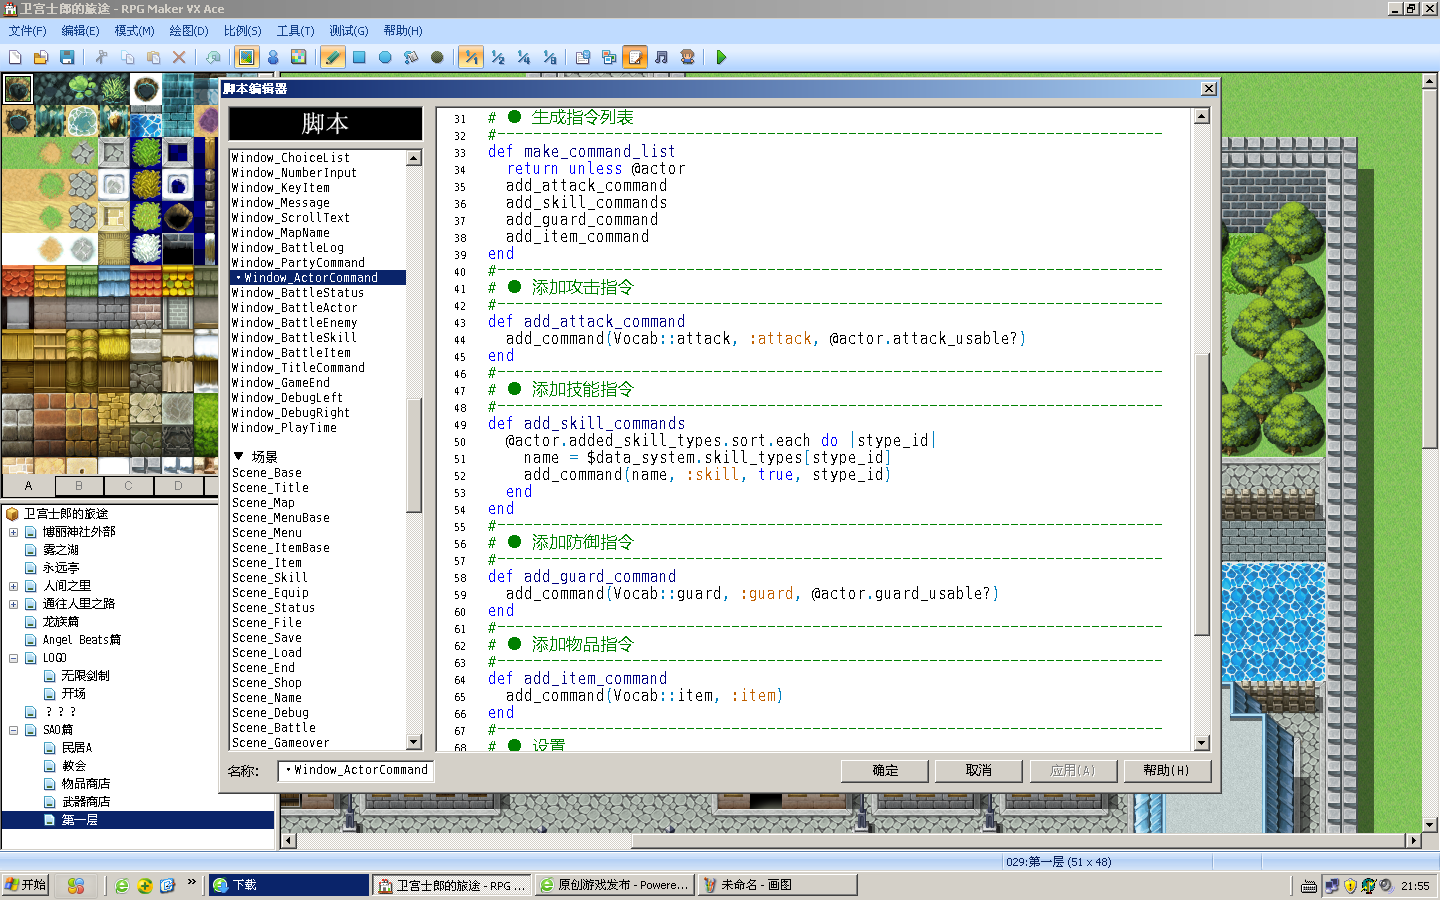Select Scene_Battle in the script list
The height and width of the screenshot is (900, 1440).
[x=274, y=728]
